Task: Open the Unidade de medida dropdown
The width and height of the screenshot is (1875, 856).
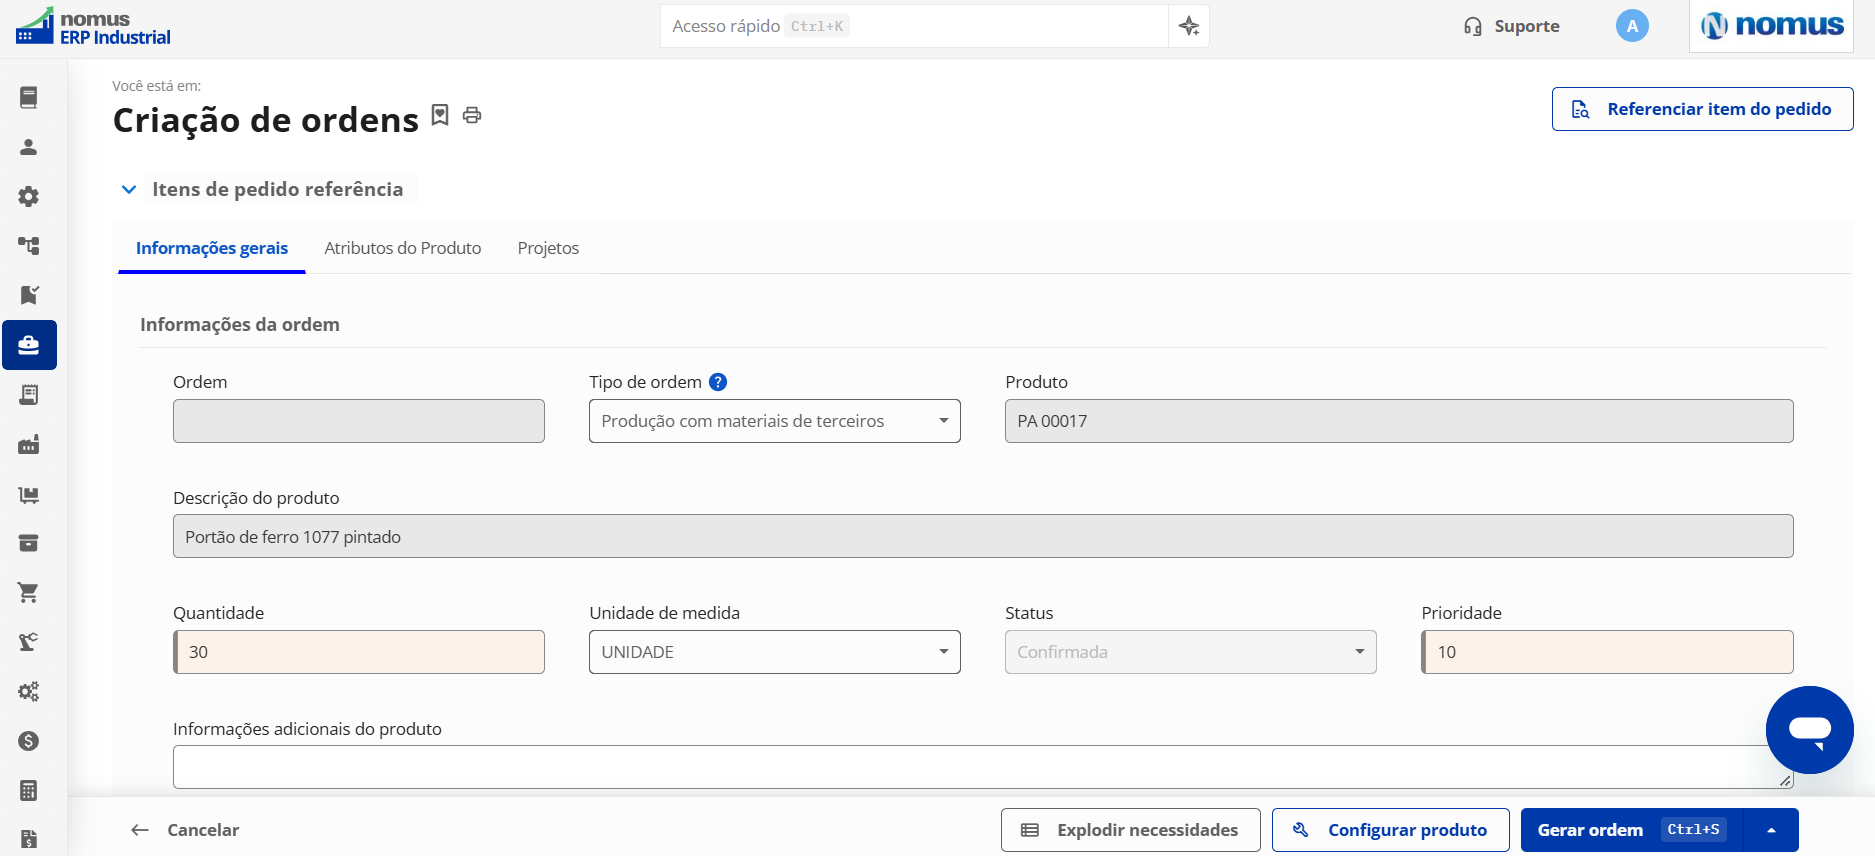Action: (x=774, y=652)
